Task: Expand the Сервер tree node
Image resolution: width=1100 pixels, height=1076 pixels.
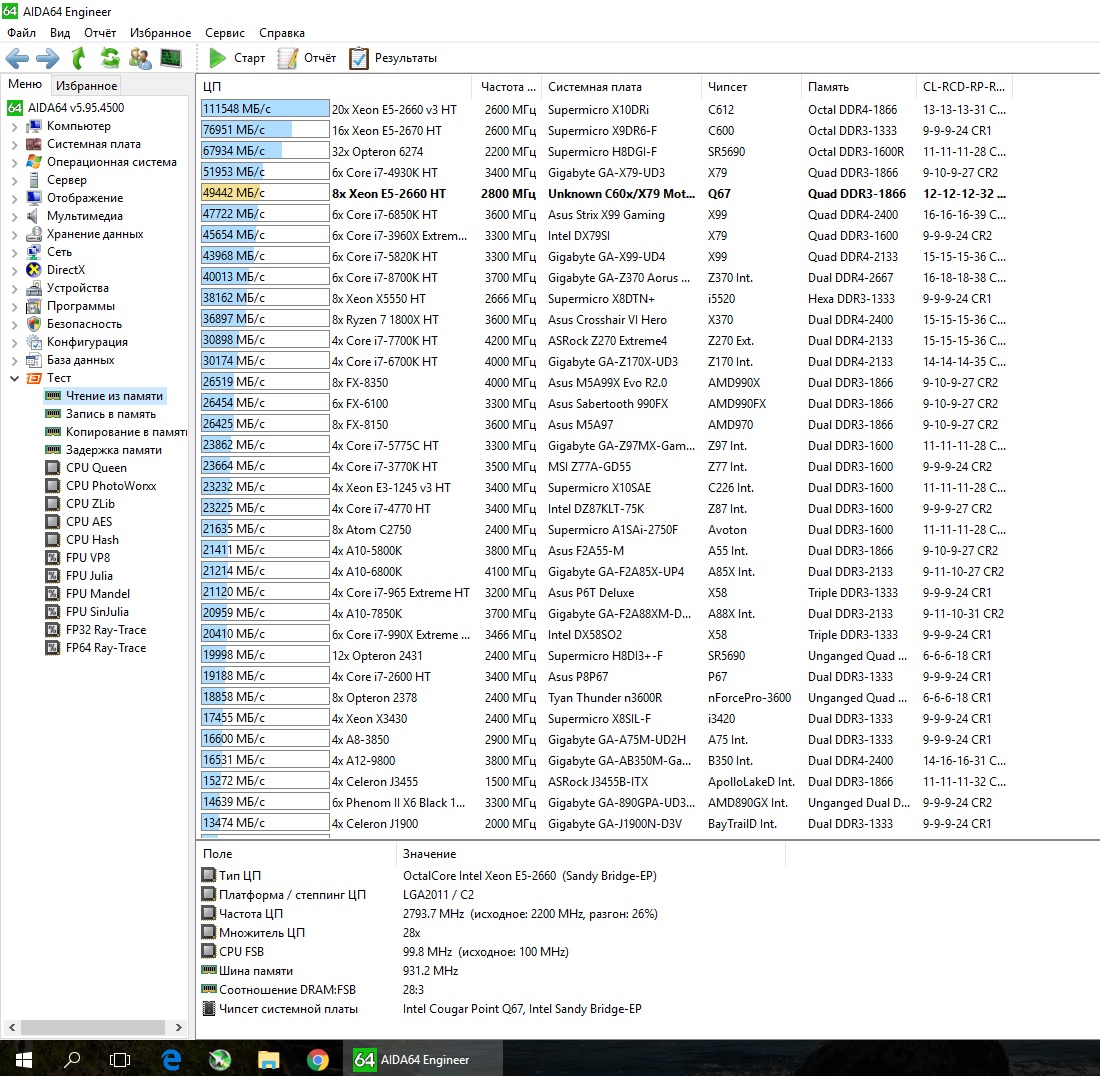Action: click(x=14, y=181)
